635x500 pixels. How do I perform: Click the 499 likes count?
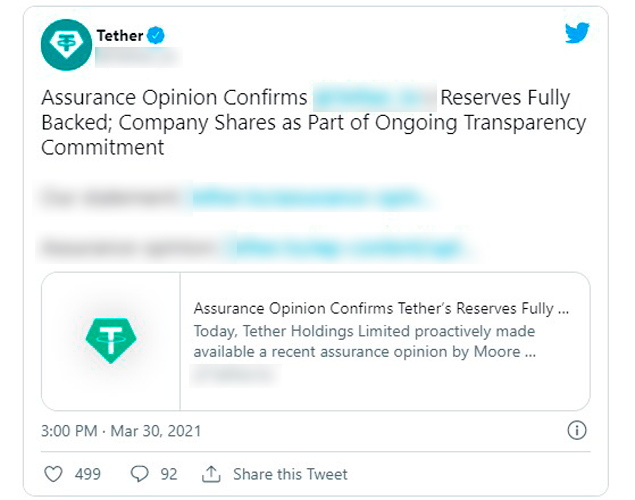(x=88, y=474)
